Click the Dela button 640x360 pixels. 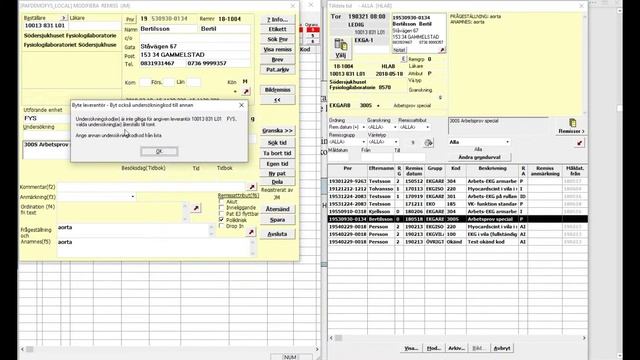point(278,182)
